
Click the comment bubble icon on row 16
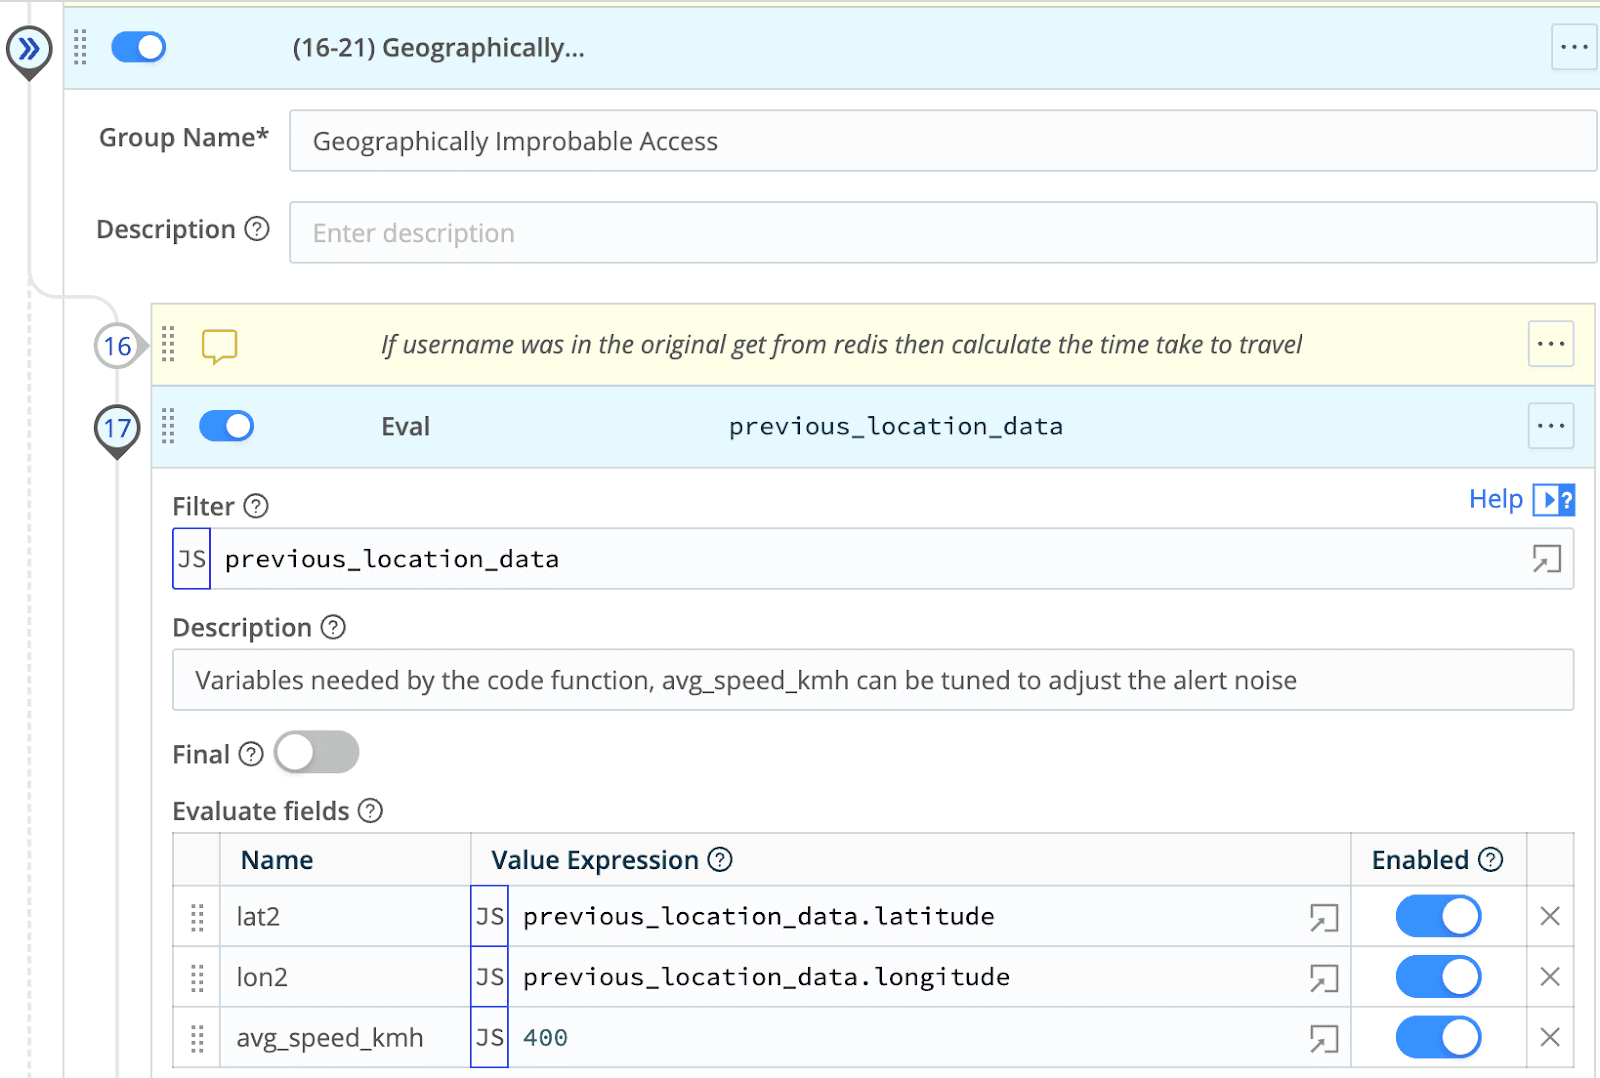click(x=219, y=346)
